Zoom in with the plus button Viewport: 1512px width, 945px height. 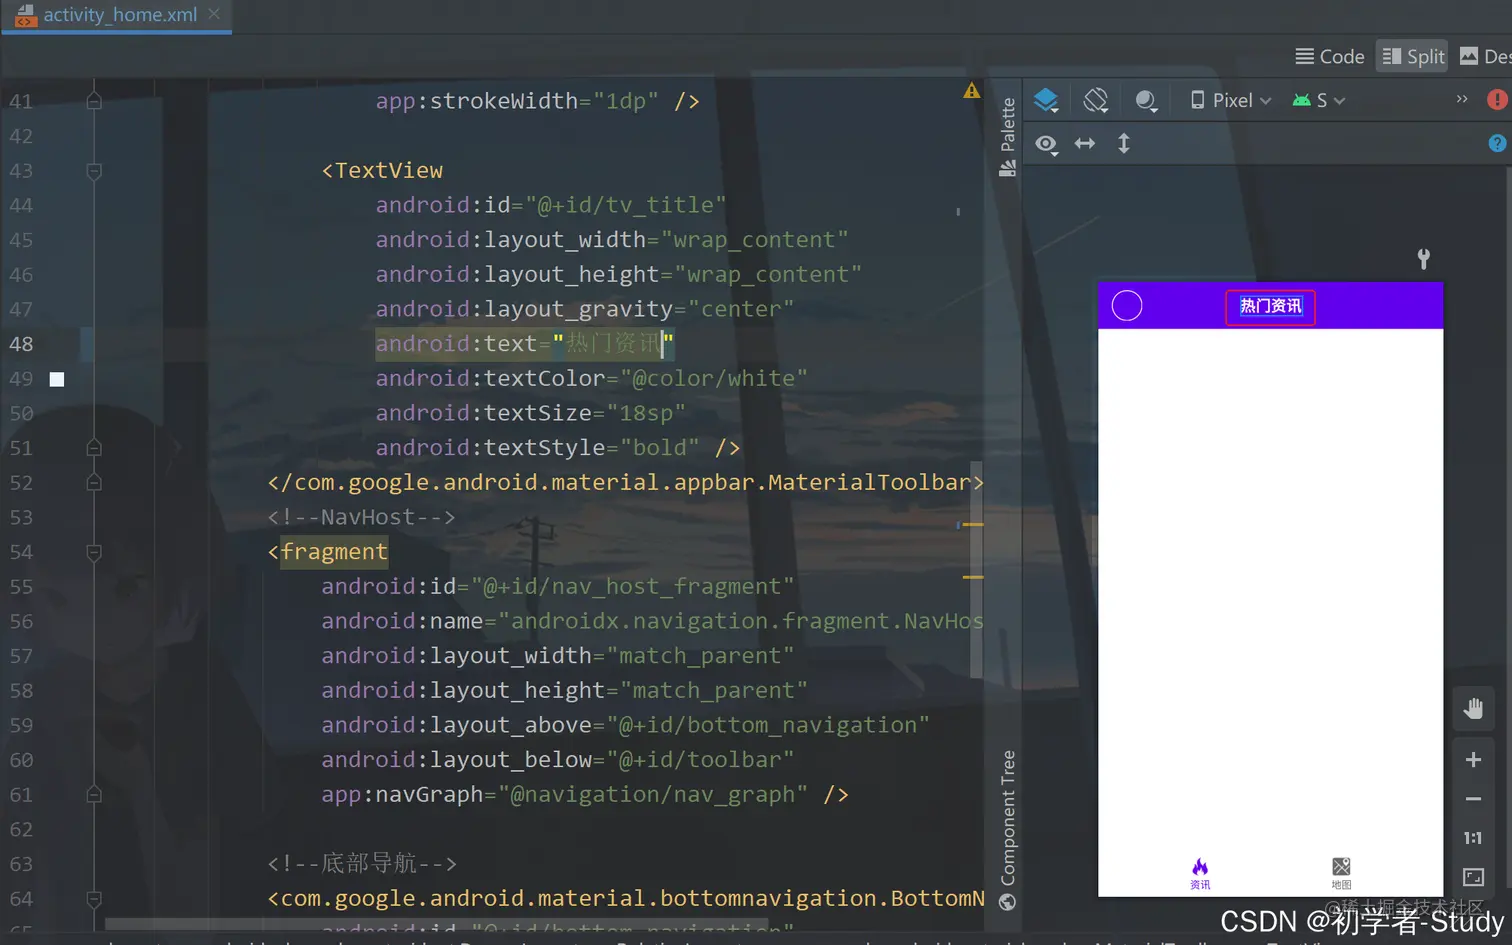point(1473,760)
